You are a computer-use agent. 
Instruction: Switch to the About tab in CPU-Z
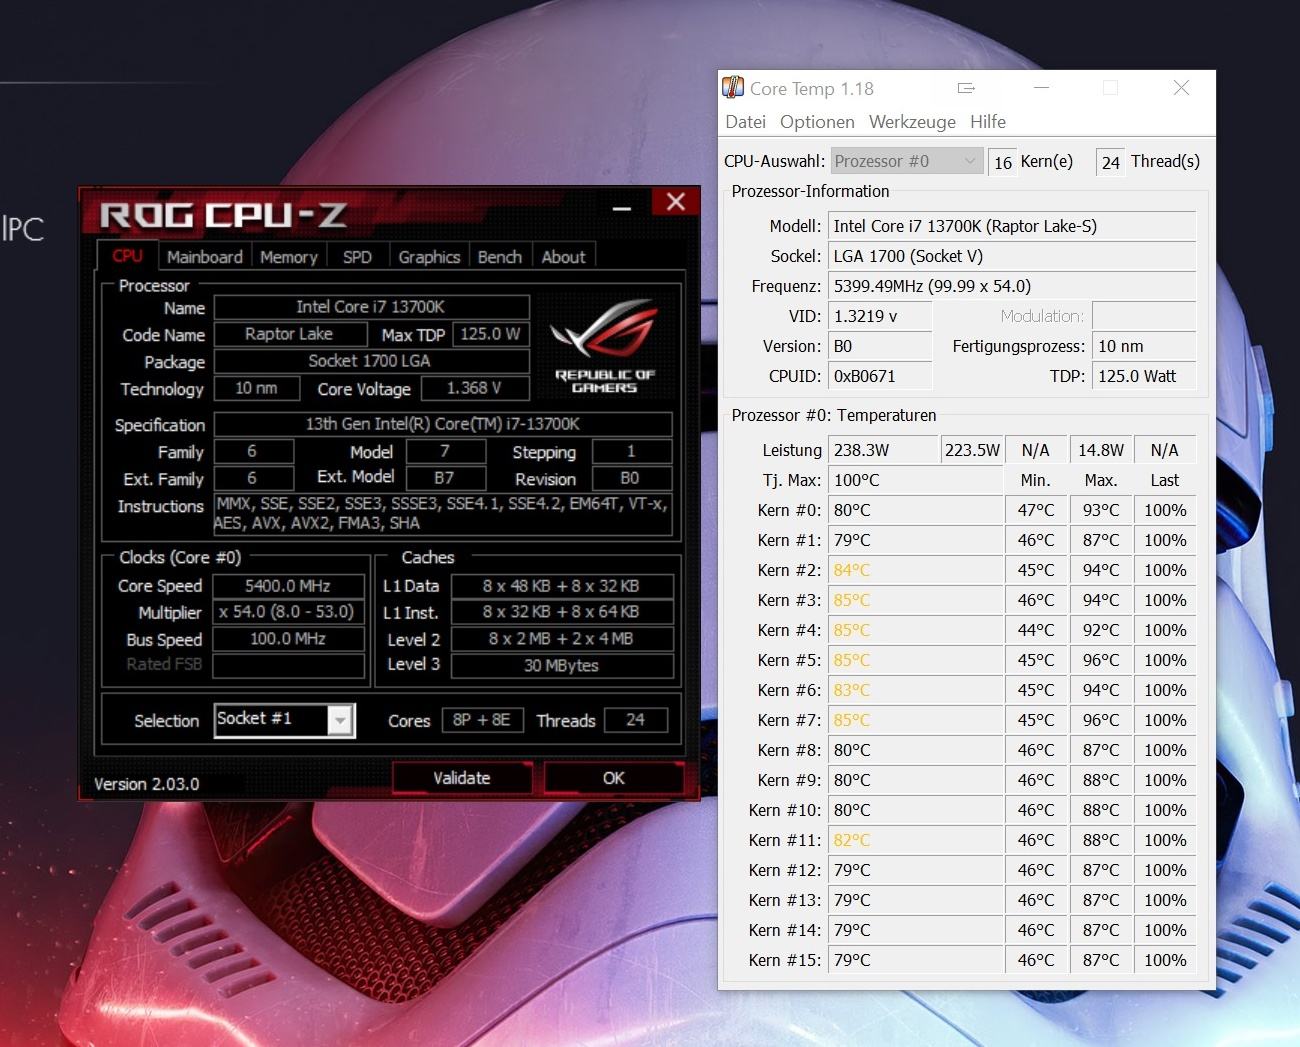[x=564, y=257]
